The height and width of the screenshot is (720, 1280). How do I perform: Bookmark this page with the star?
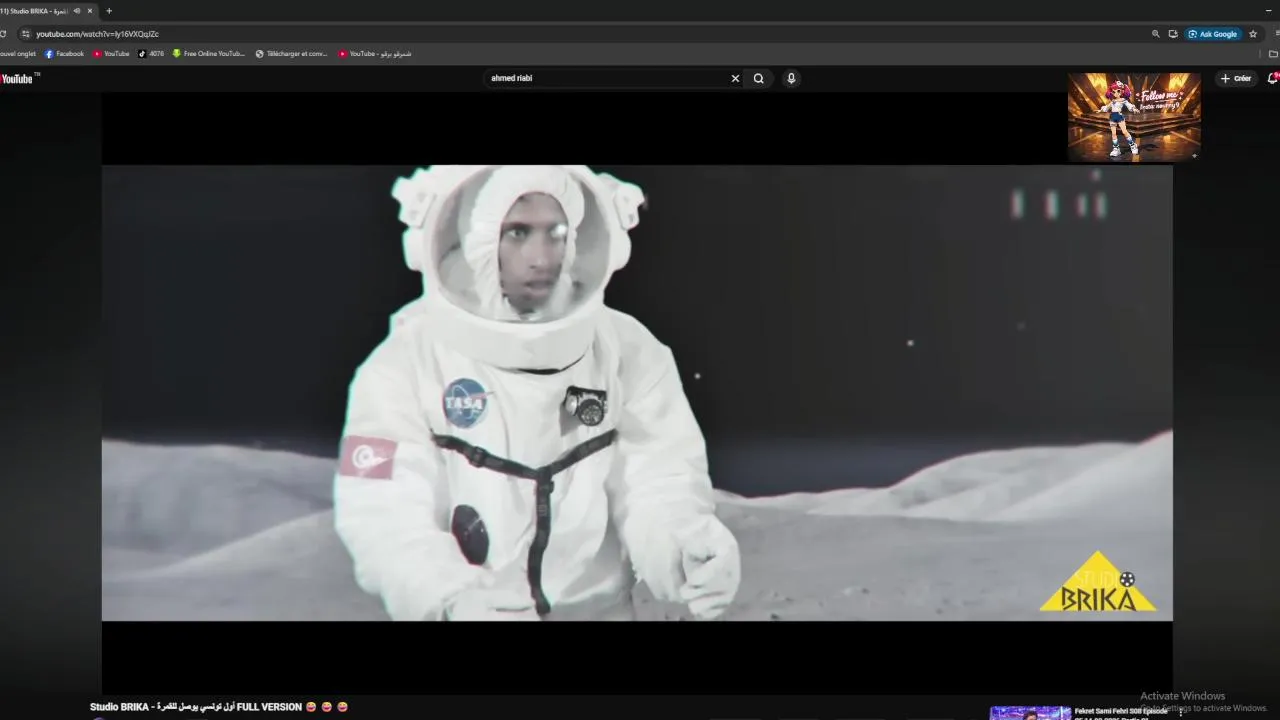[1253, 34]
